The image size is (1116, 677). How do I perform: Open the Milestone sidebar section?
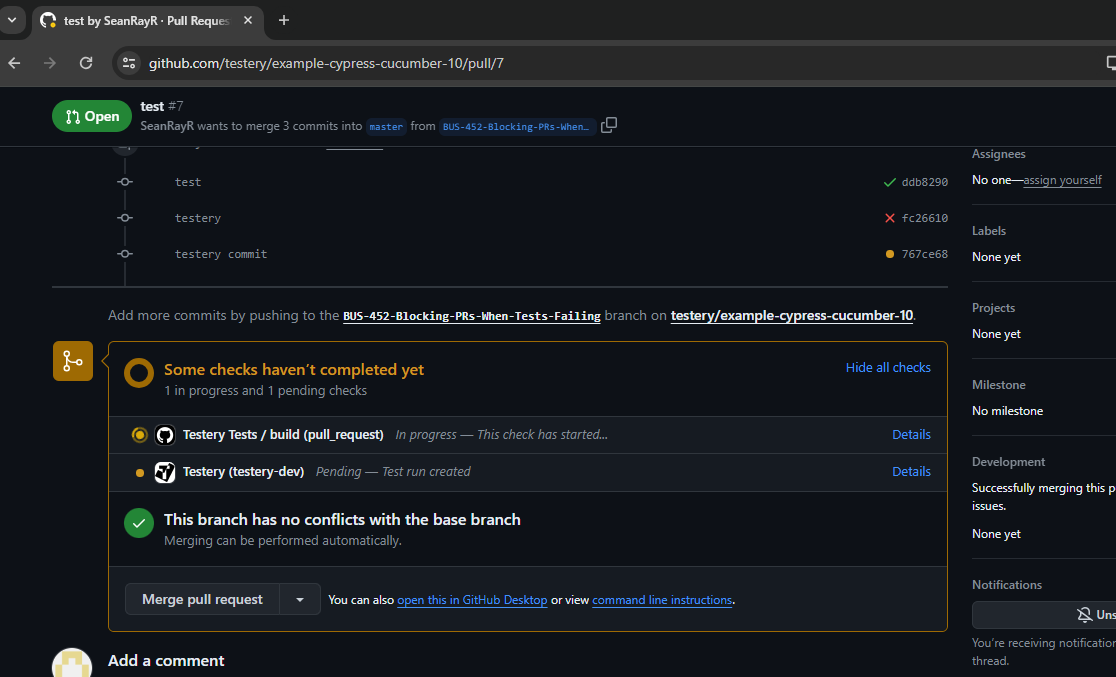click(x=999, y=384)
